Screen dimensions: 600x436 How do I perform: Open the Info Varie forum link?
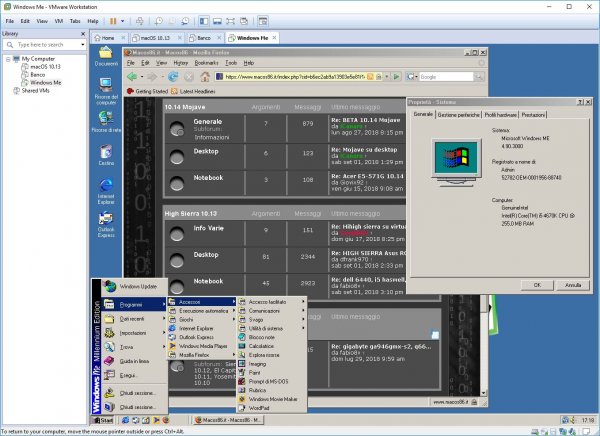(209, 228)
